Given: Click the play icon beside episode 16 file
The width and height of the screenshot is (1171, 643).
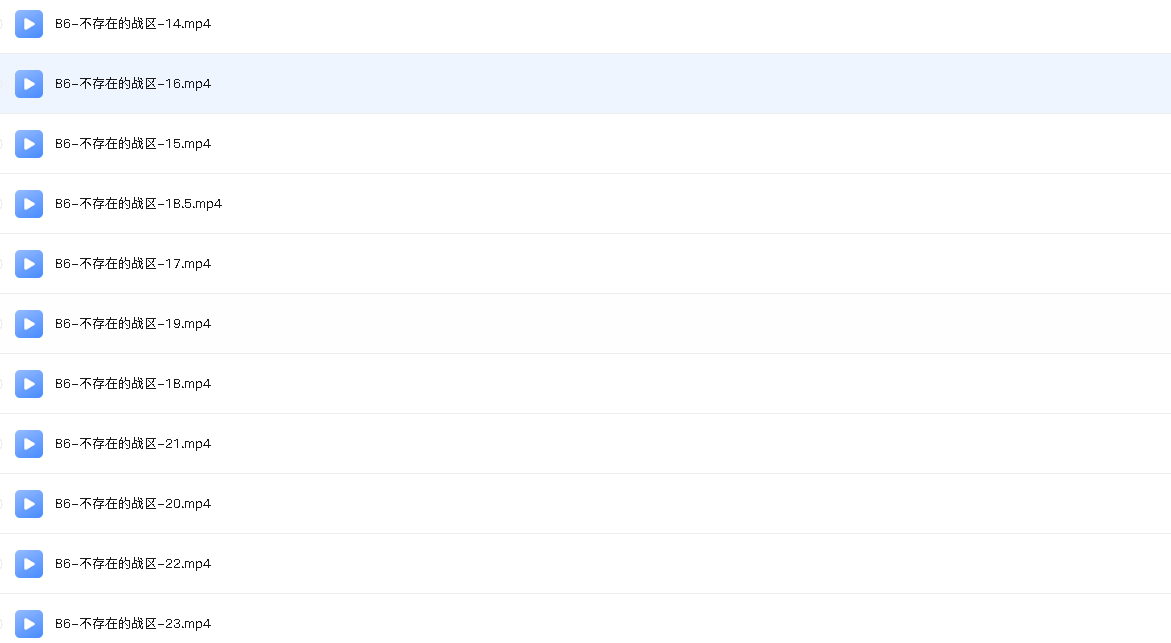Looking at the screenshot, I should click(29, 84).
